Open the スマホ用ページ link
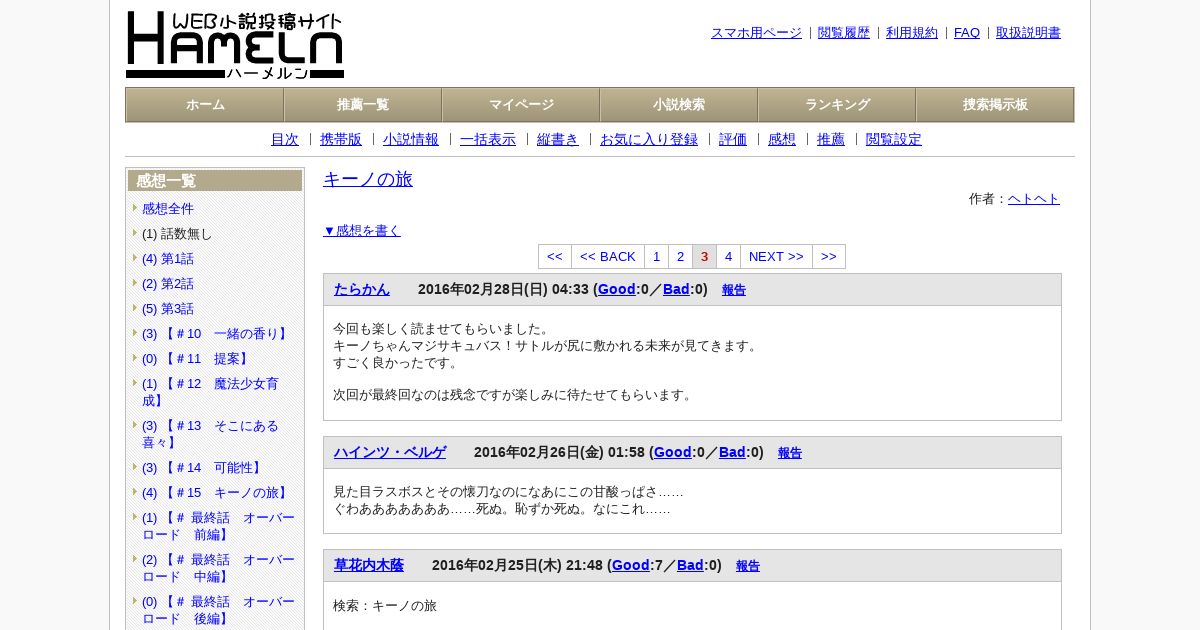The image size is (1200, 630). click(756, 33)
